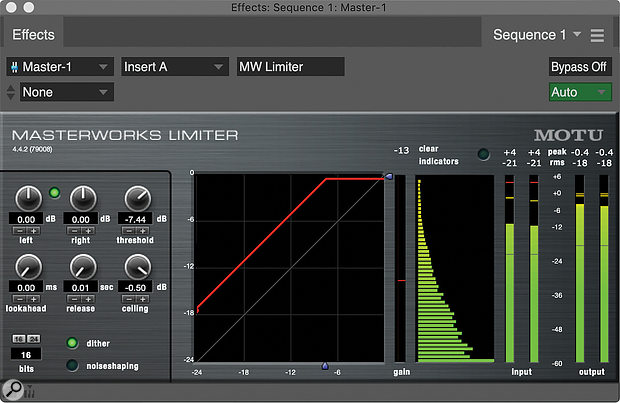Open the Insert A dropdown
Viewport: 620px width, 403px height.
tap(174, 67)
